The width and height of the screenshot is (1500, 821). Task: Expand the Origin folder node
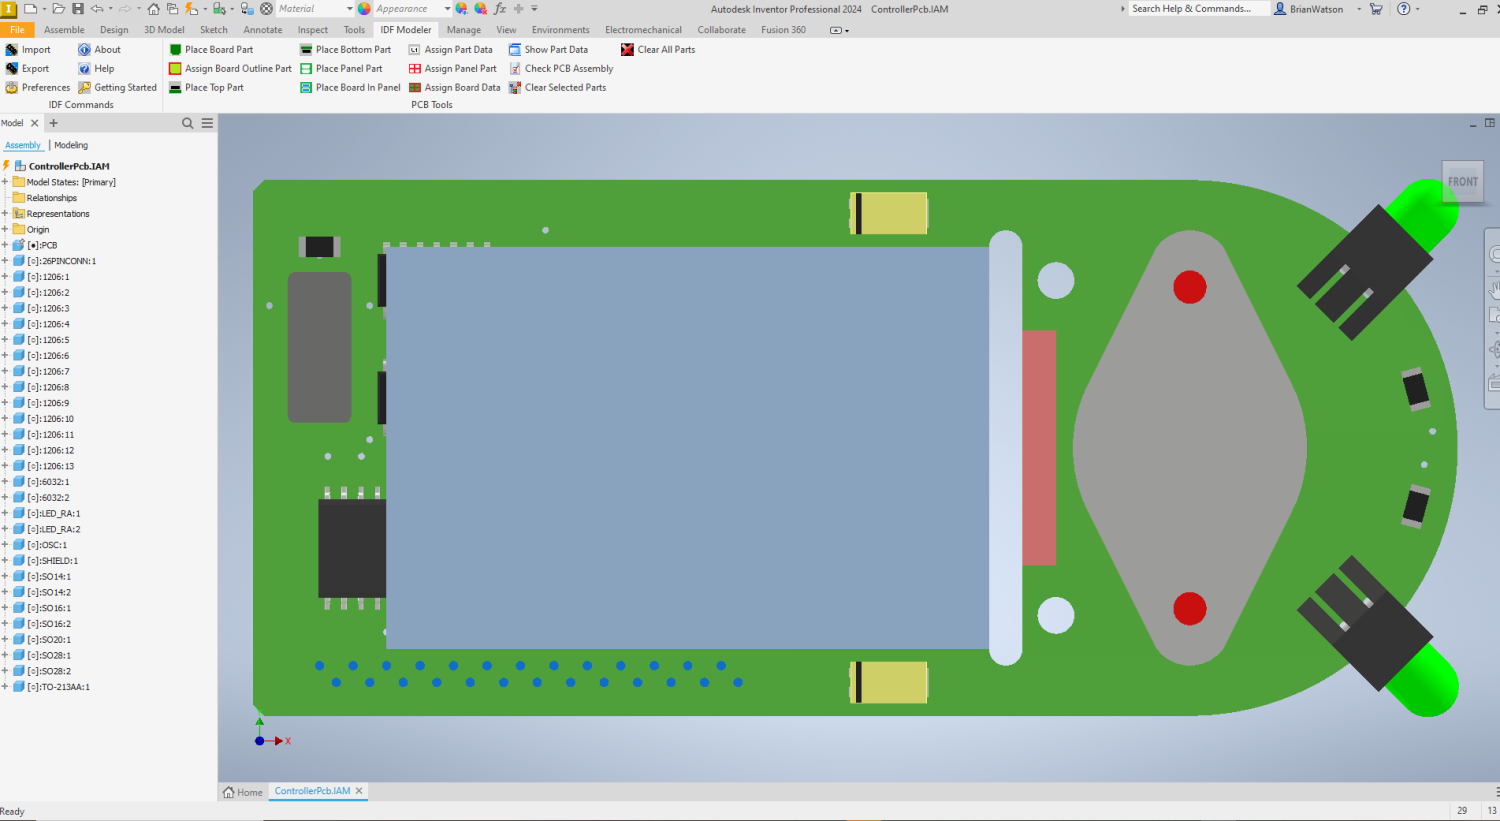pyautogui.click(x=5, y=230)
